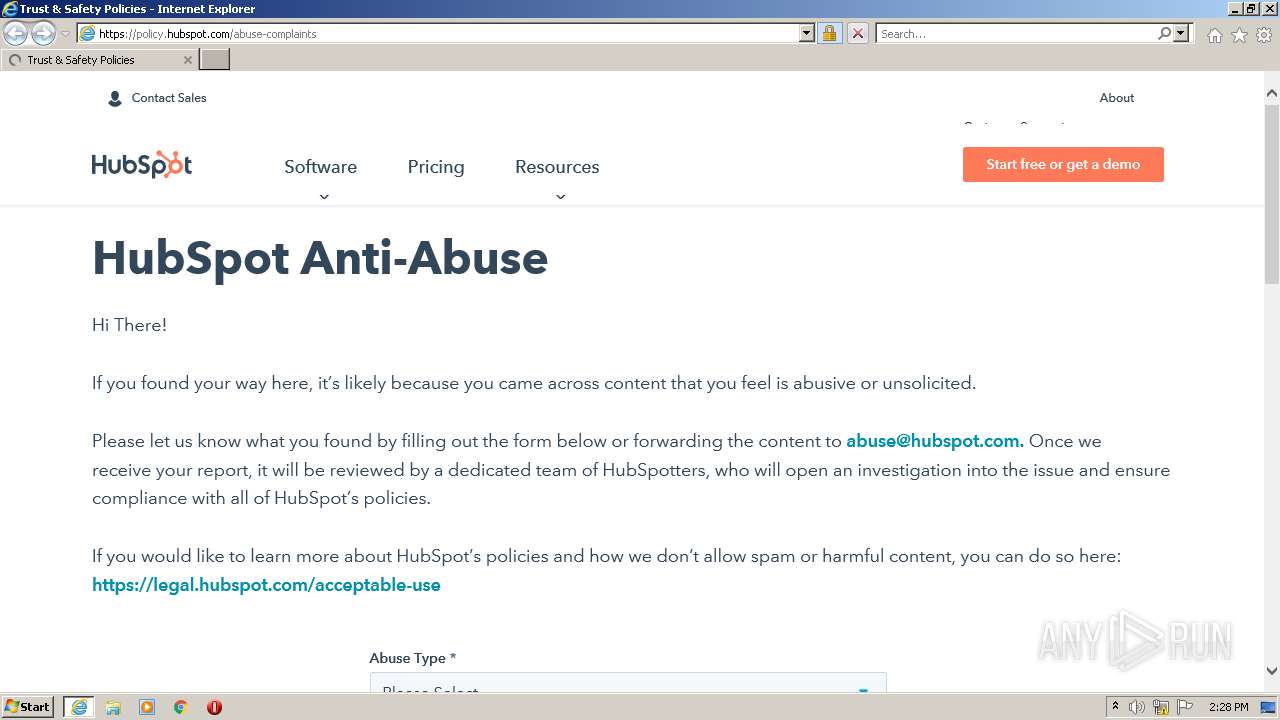Open a new blank tab
Image resolution: width=1280 pixels, height=720 pixels.
[215, 60]
